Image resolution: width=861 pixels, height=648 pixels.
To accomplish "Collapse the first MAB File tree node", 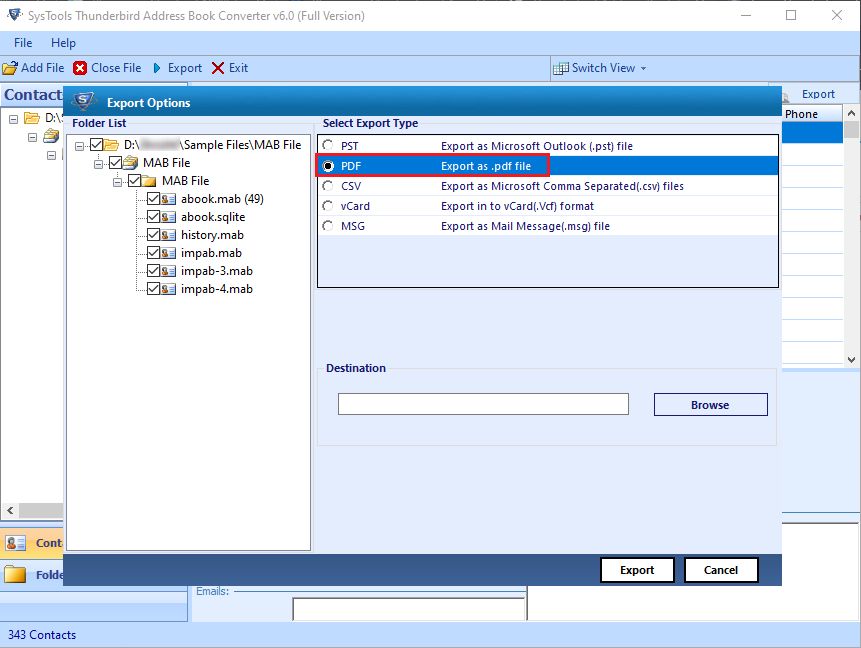I will pos(99,164).
